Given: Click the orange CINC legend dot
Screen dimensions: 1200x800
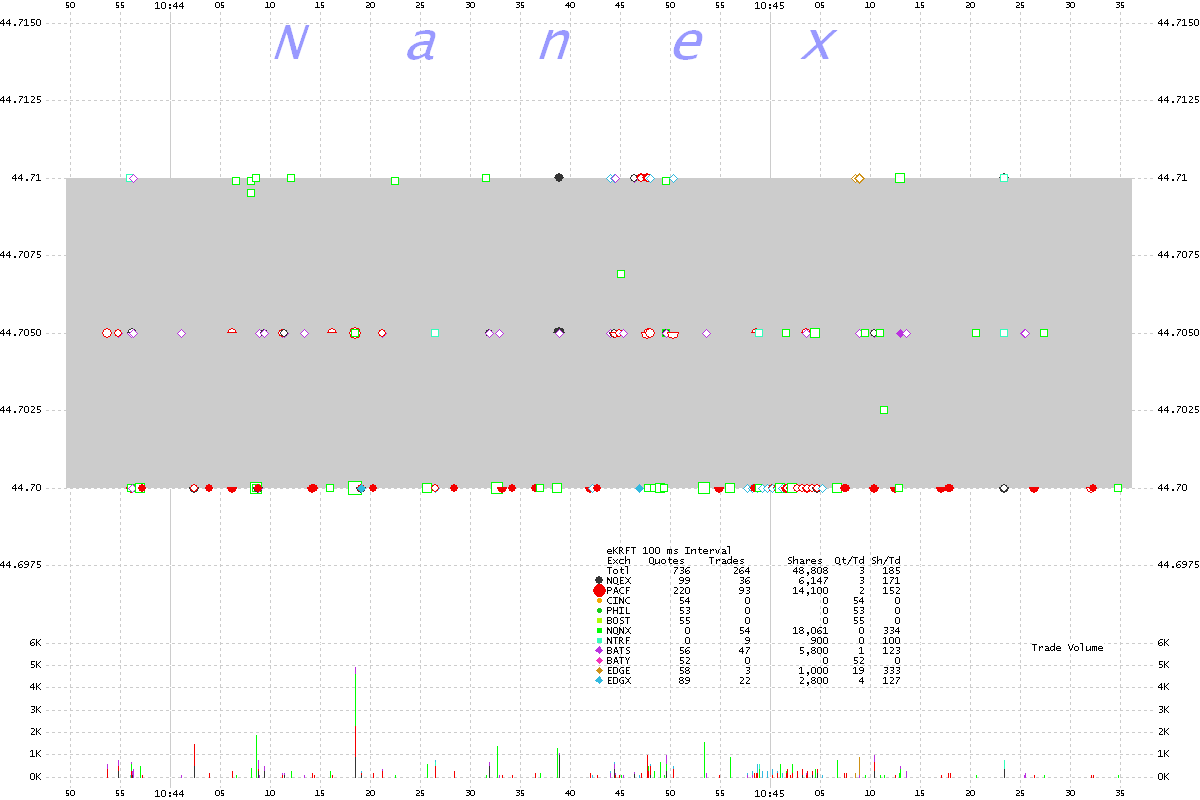Looking at the screenshot, I should point(599,600).
